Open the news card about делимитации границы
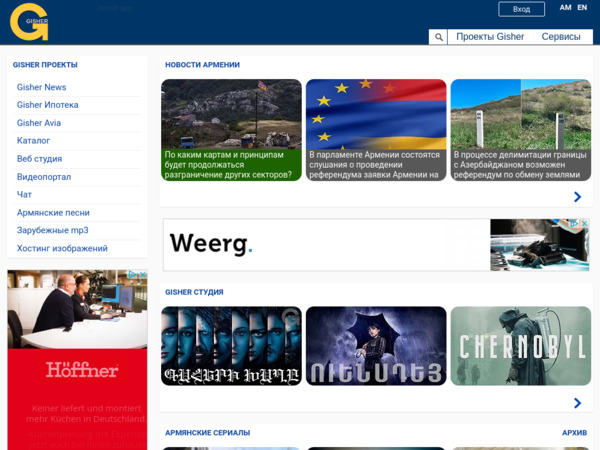The width and height of the screenshot is (600, 450). coord(521,130)
